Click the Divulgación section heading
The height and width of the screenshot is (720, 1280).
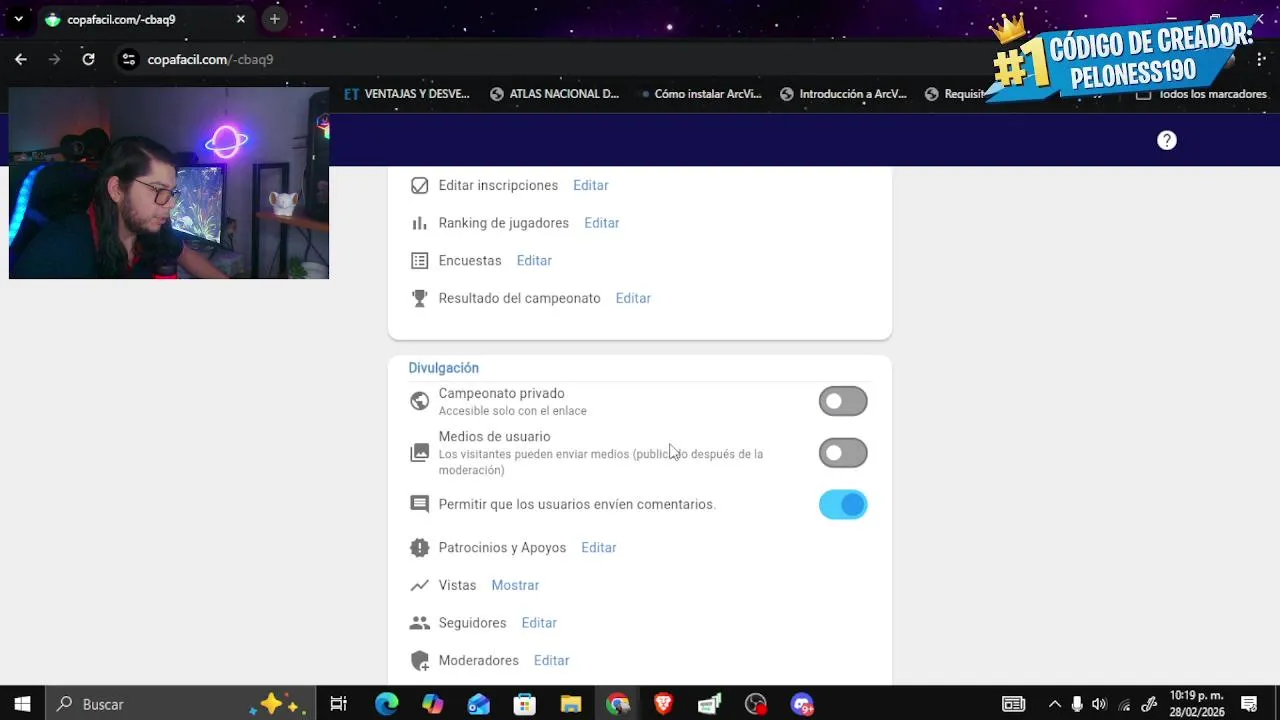coord(443,368)
